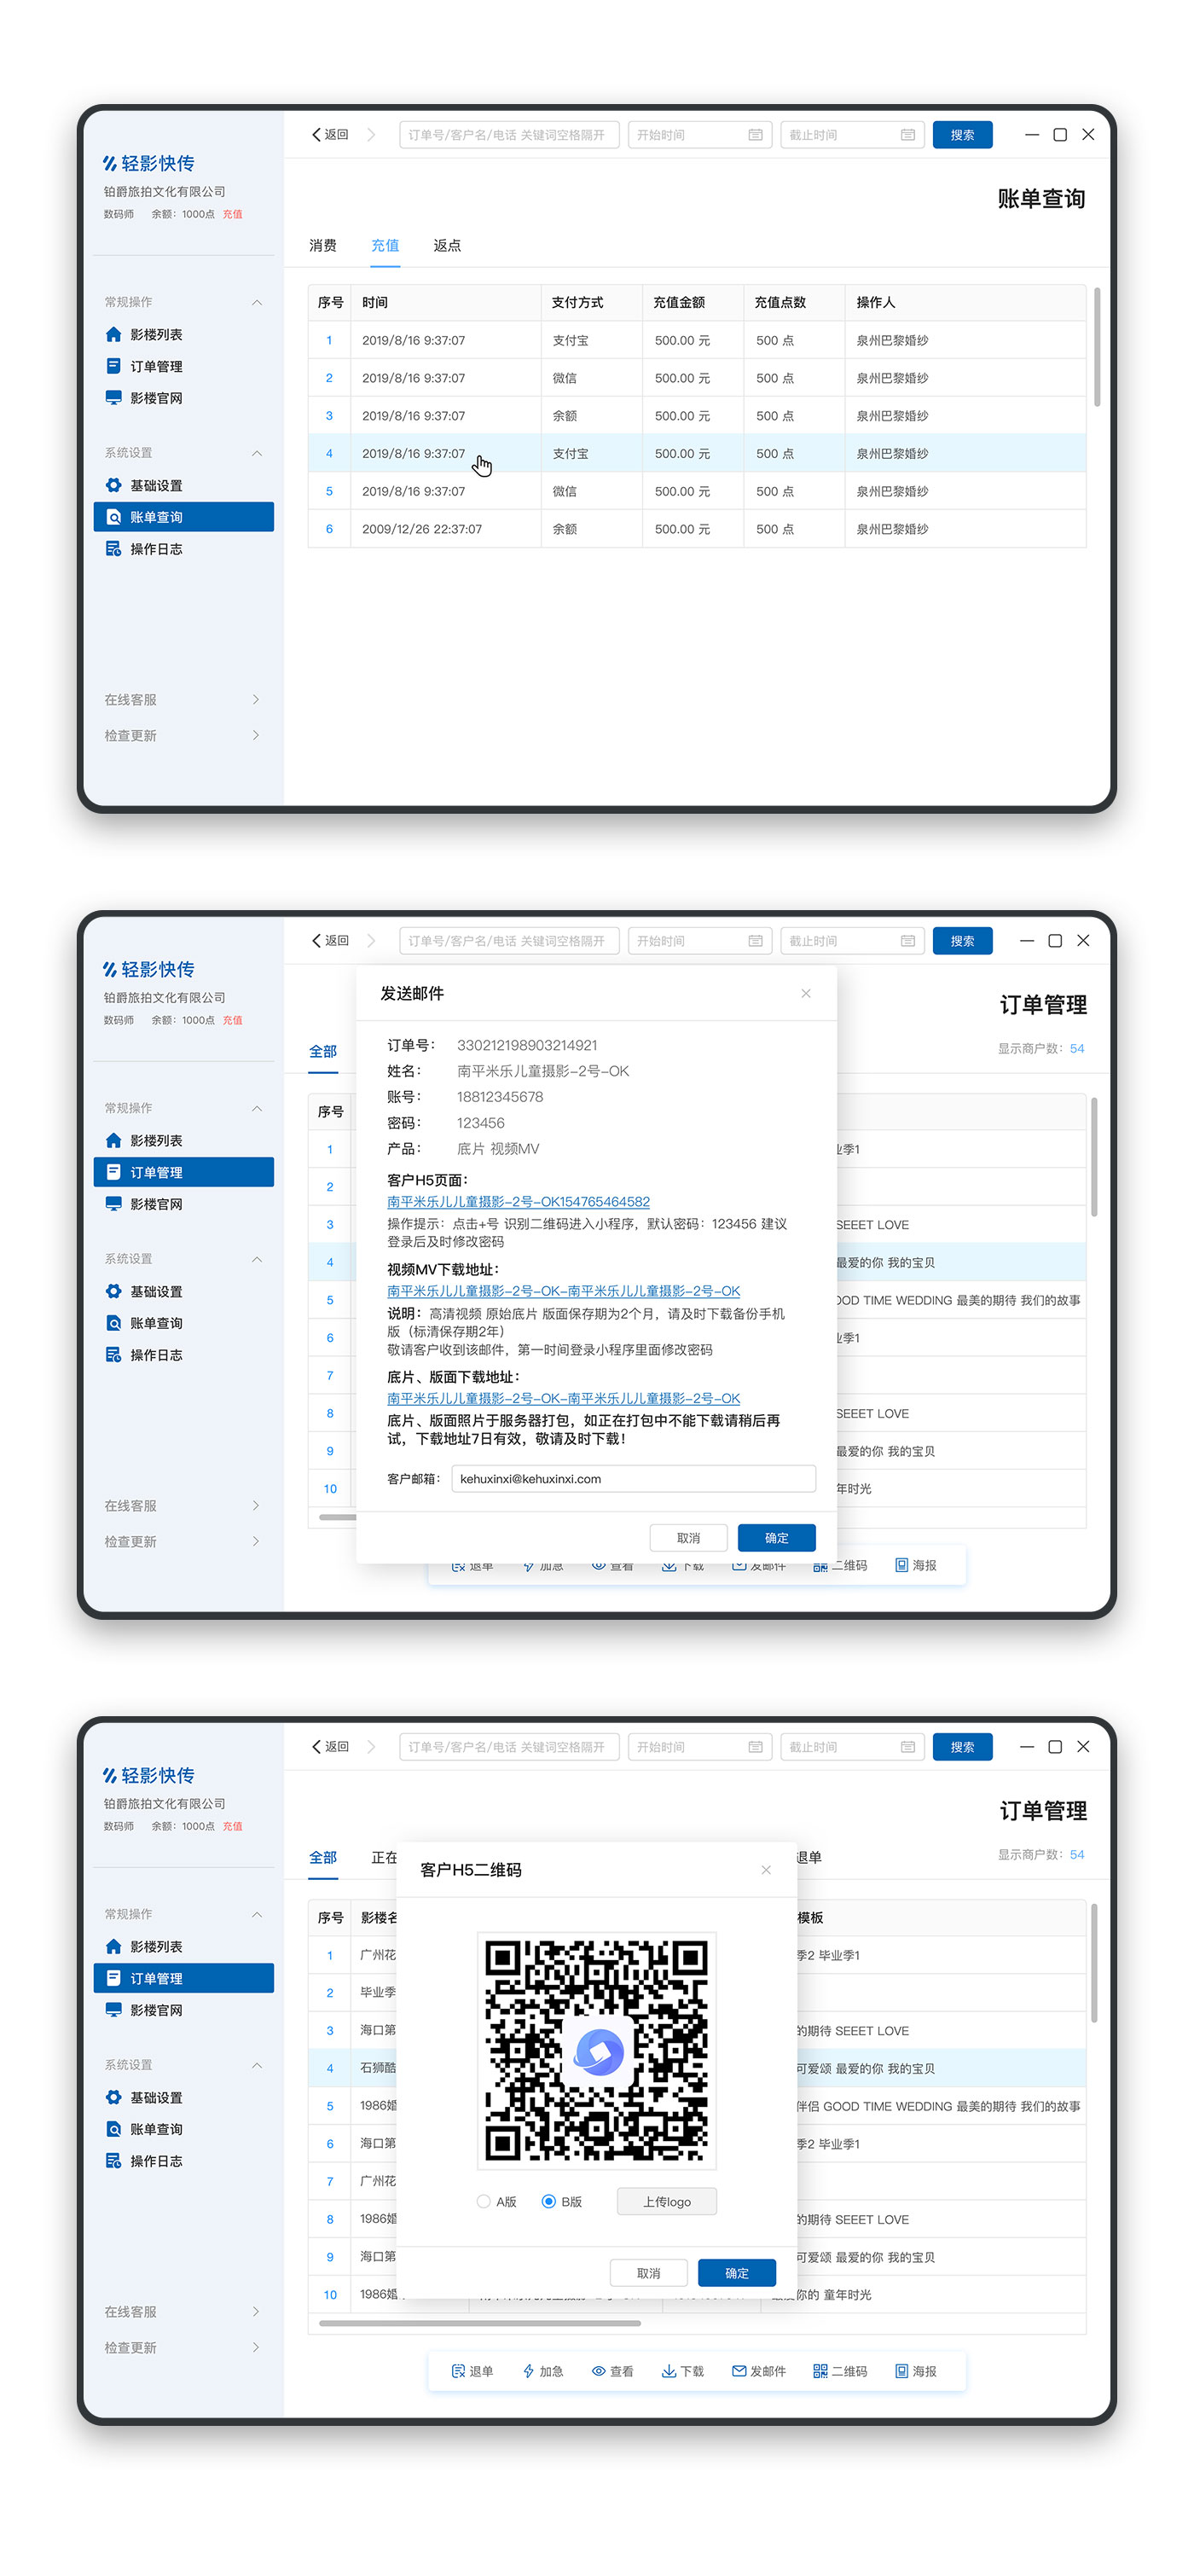1194x2576 pixels.
Task: Click 查看 eye icon in bottom window toolbar
Action: click(598, 2371)
